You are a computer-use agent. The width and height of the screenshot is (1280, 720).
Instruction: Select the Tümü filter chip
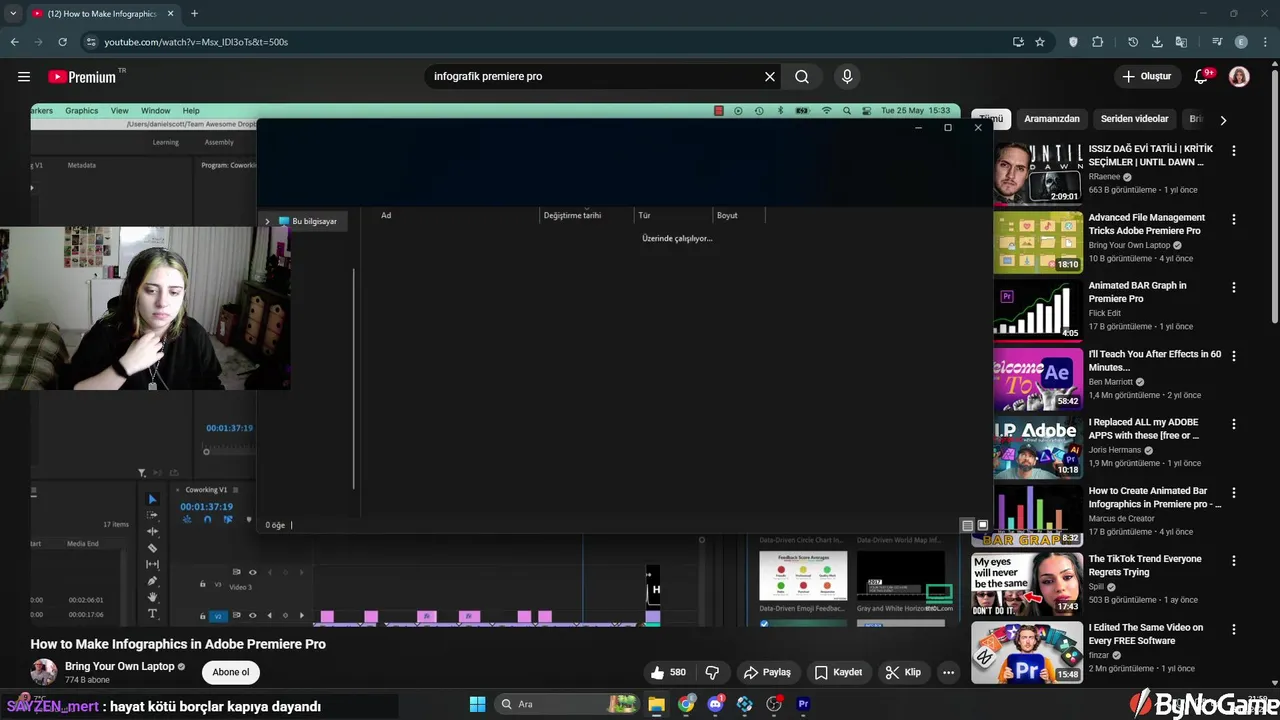[x=991, y=119]
